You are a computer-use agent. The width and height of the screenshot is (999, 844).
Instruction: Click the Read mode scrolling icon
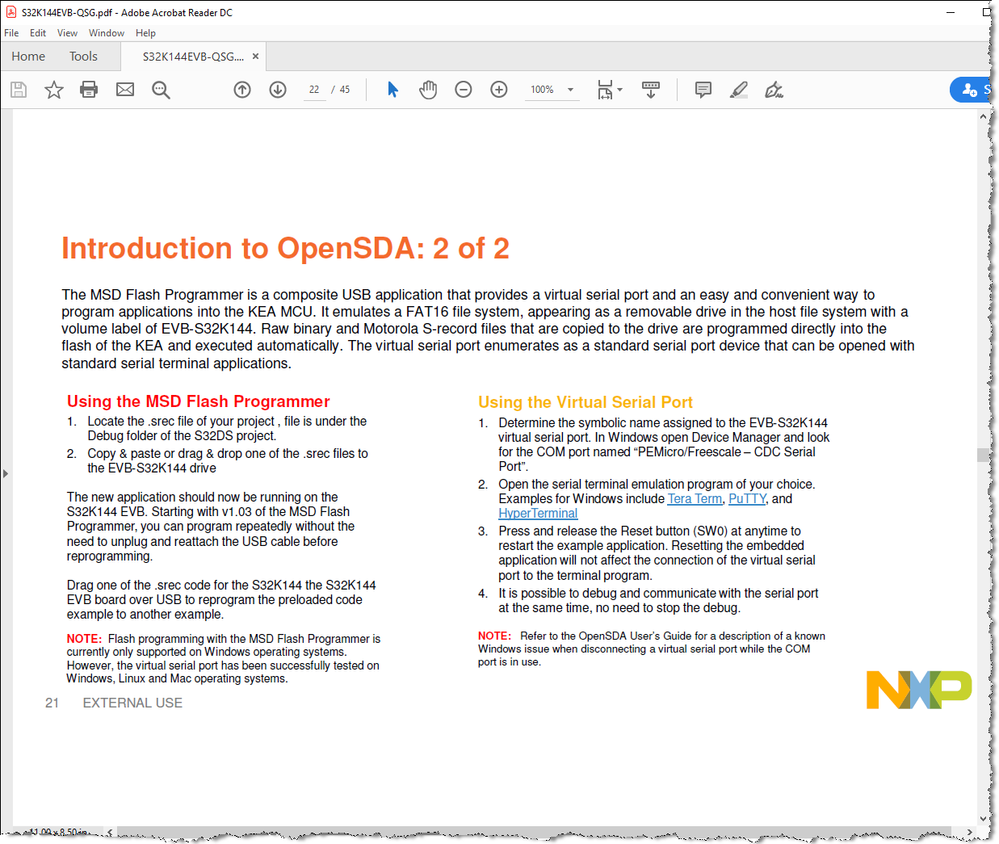pos(650,90)
